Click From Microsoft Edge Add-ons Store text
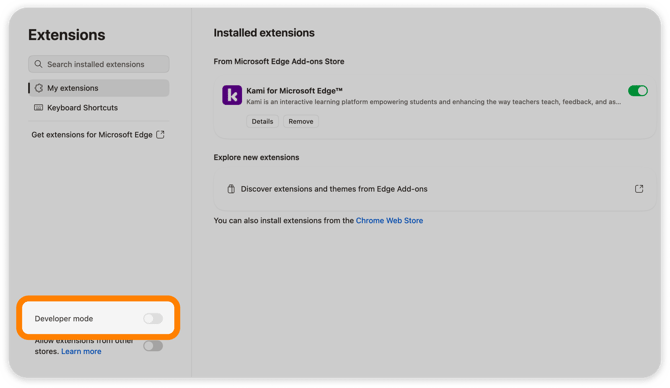 pyautogui.click(x=279, y=62)
